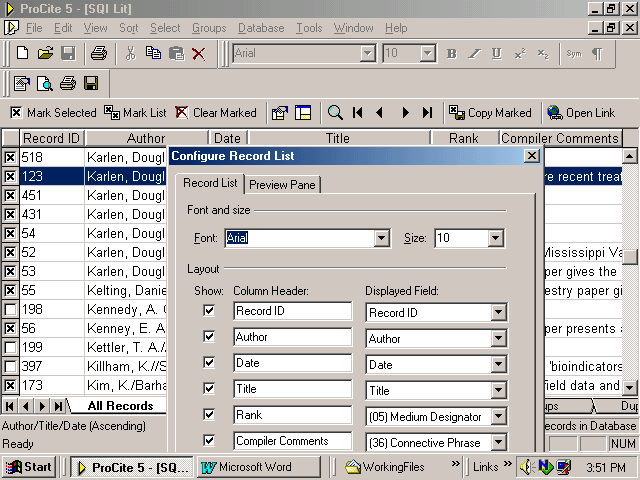This screenshot has height=480, width=640.
Task: Select the All Records tab
Action: coord(120,405)
